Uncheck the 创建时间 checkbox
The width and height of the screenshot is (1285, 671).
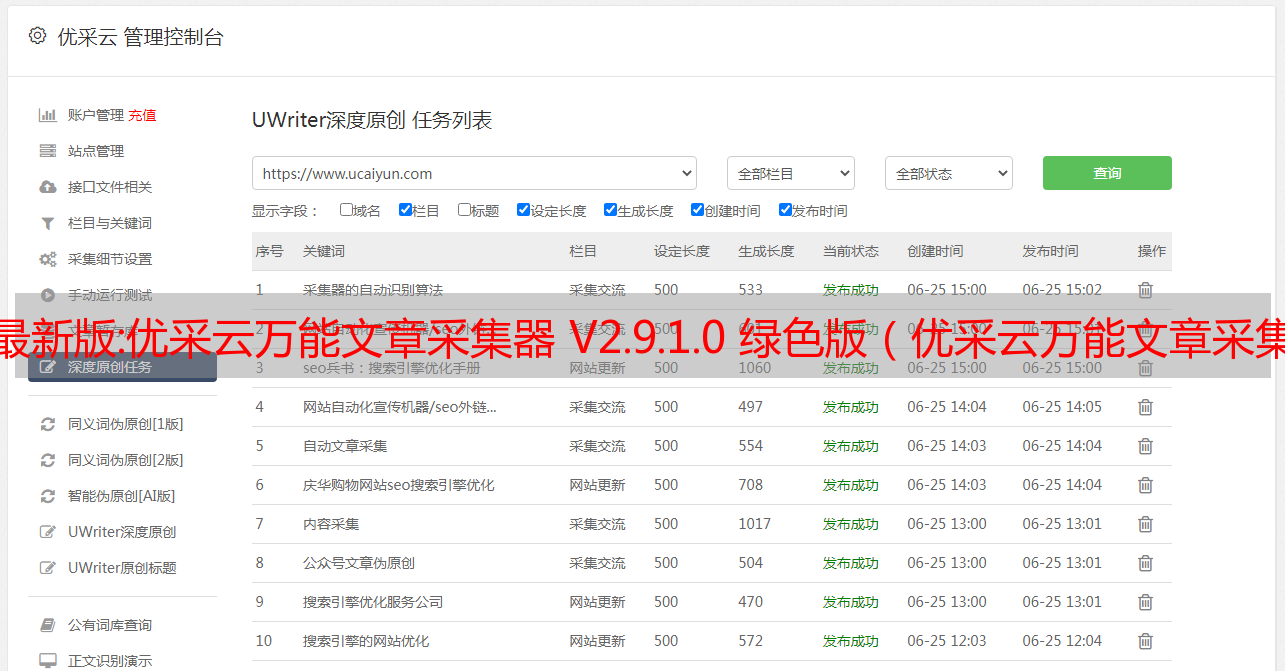point(697,210)
